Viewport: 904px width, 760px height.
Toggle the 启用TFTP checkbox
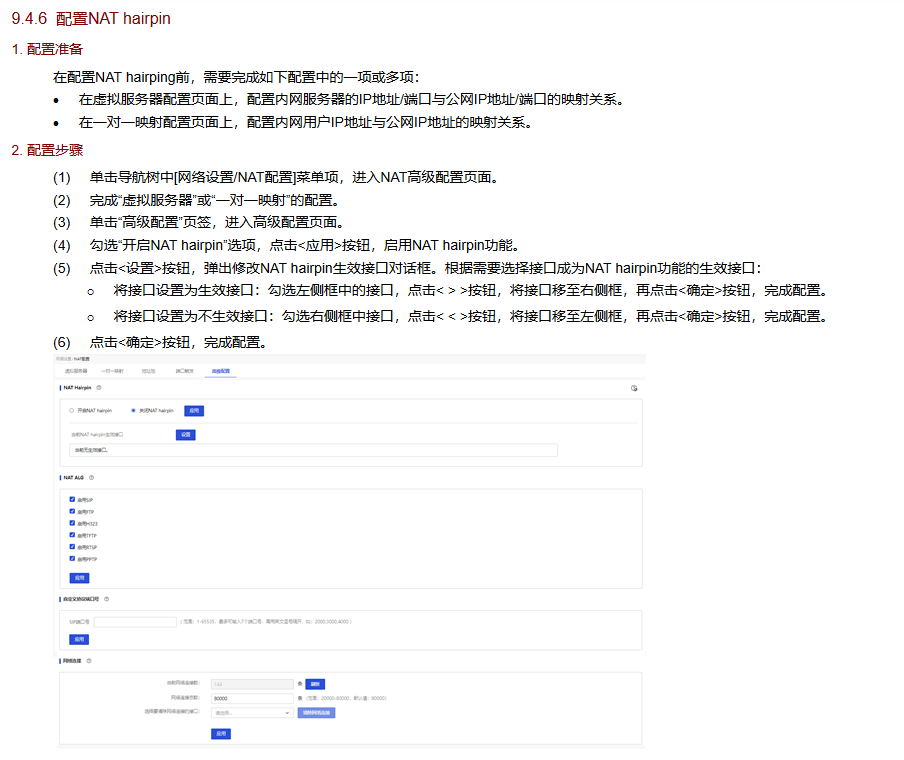(x=72, y=535)
